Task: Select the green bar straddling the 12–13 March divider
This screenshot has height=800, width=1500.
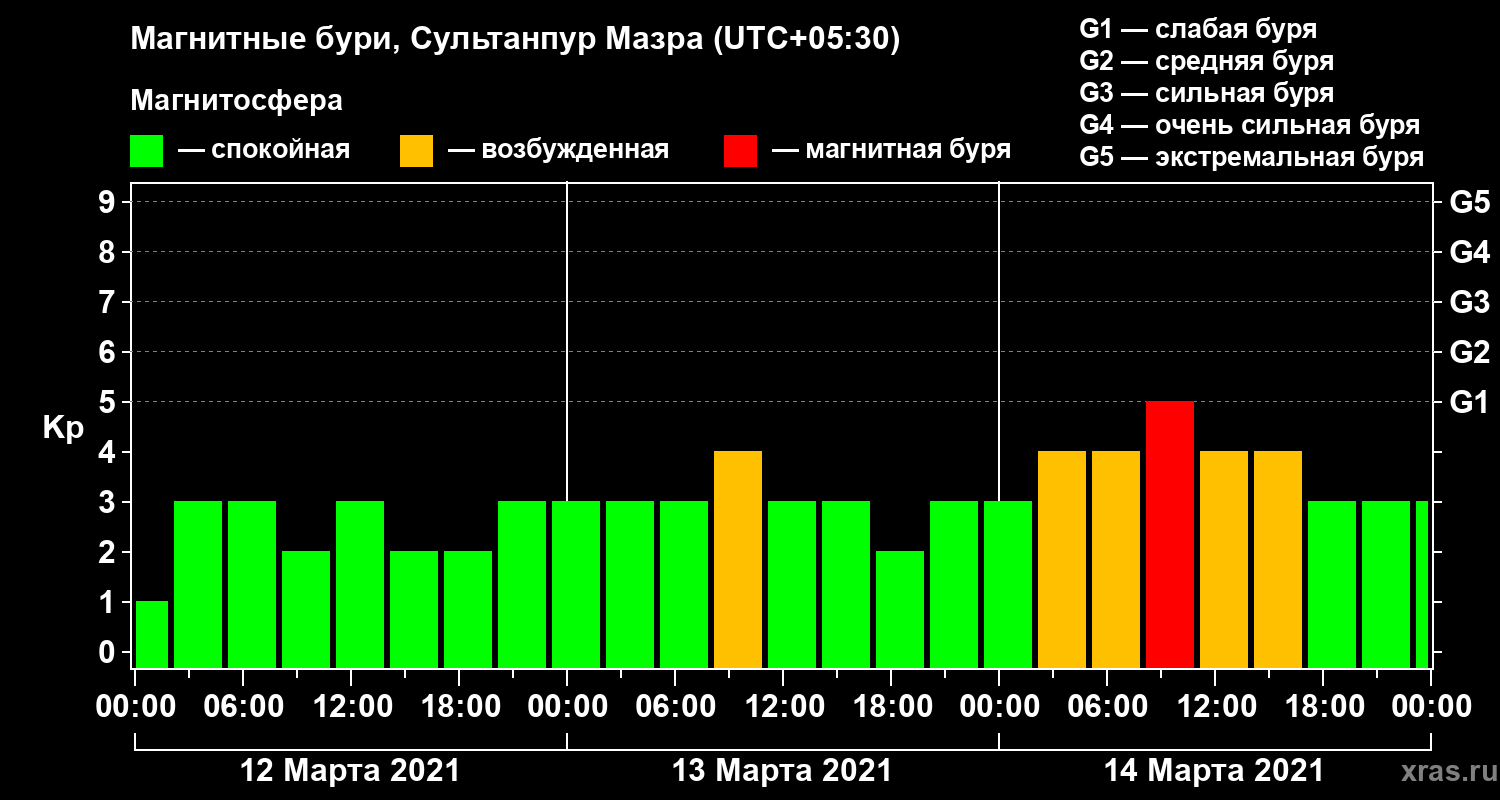Action: click(x=576, y=585)
